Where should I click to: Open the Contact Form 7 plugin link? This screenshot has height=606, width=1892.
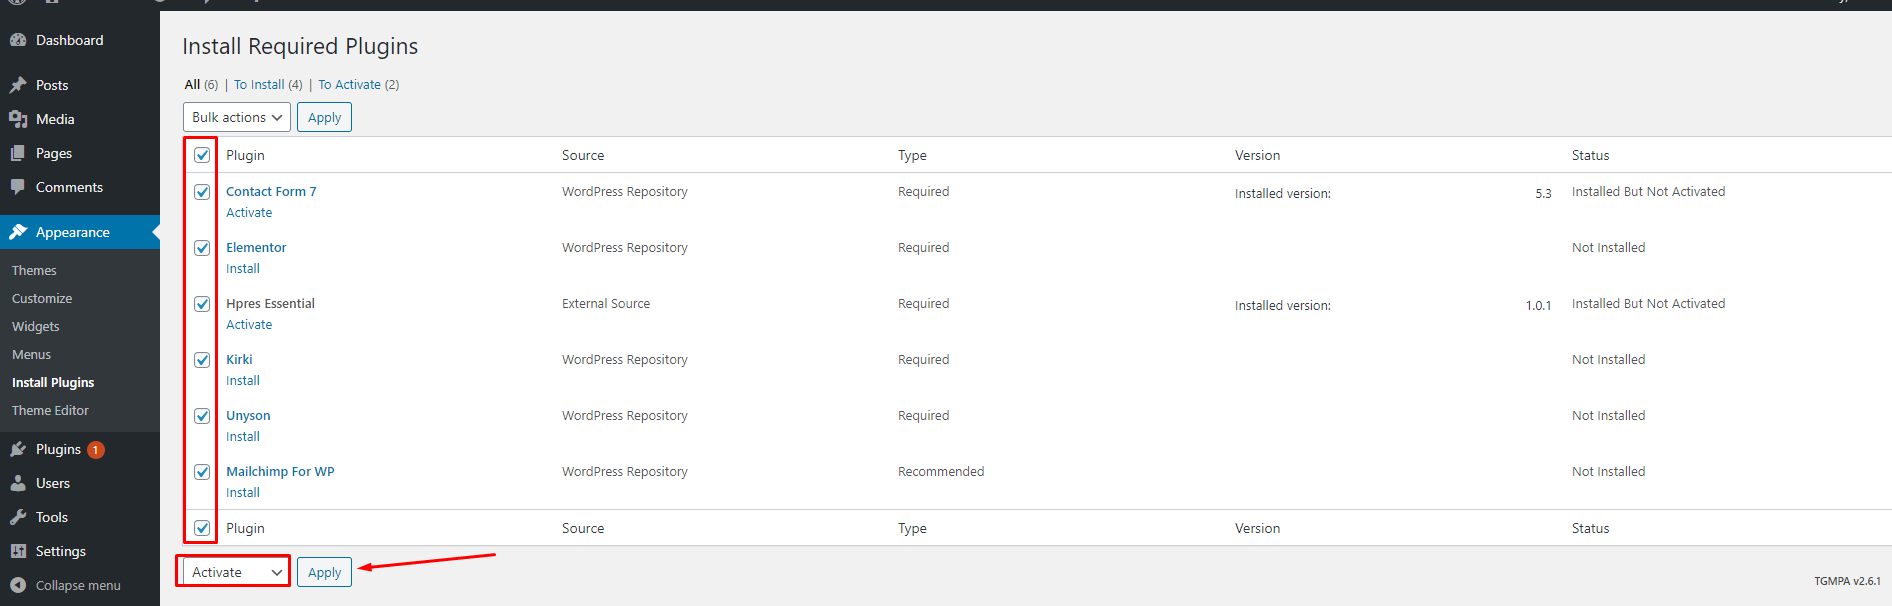[271, 192]
